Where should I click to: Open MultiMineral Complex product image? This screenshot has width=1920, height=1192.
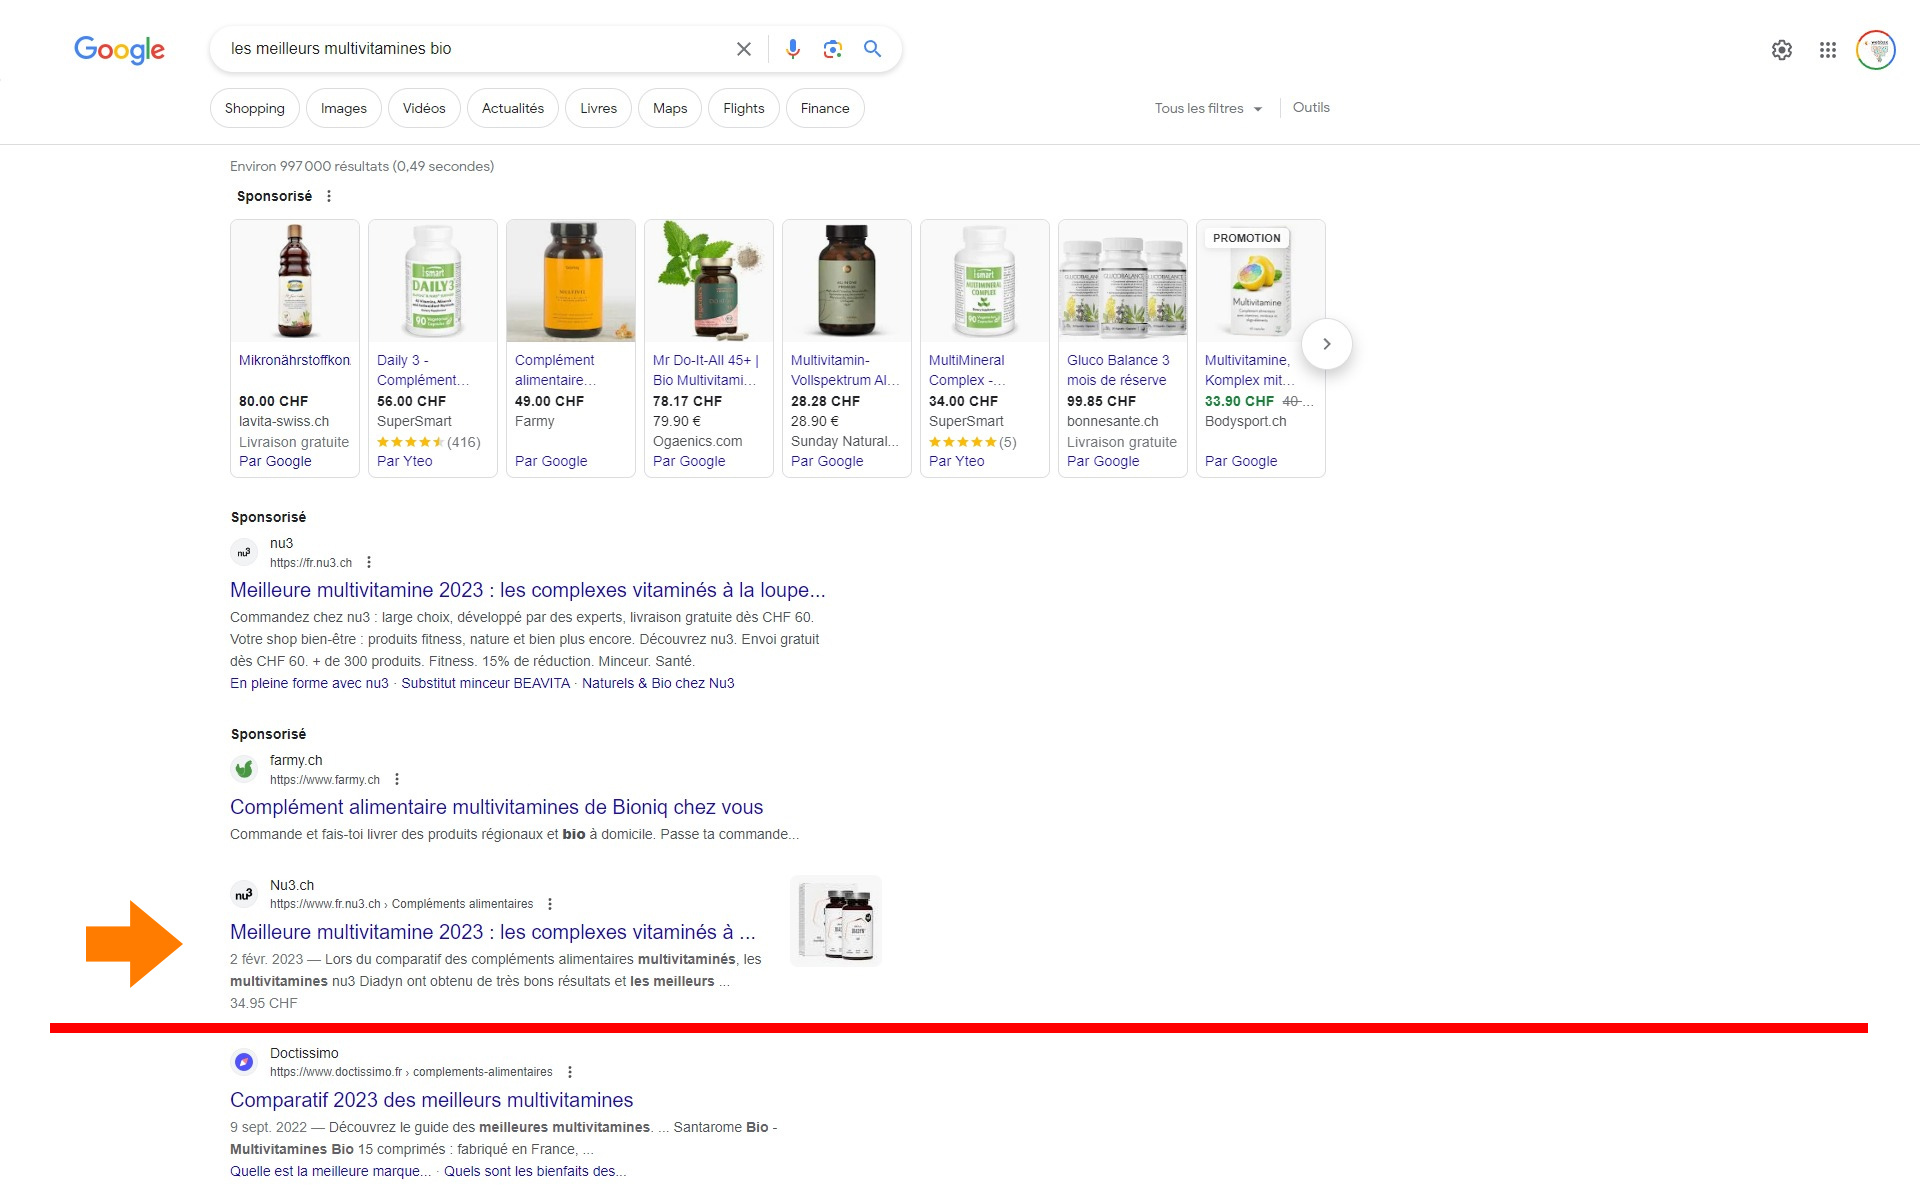click(x=985, y=281)
